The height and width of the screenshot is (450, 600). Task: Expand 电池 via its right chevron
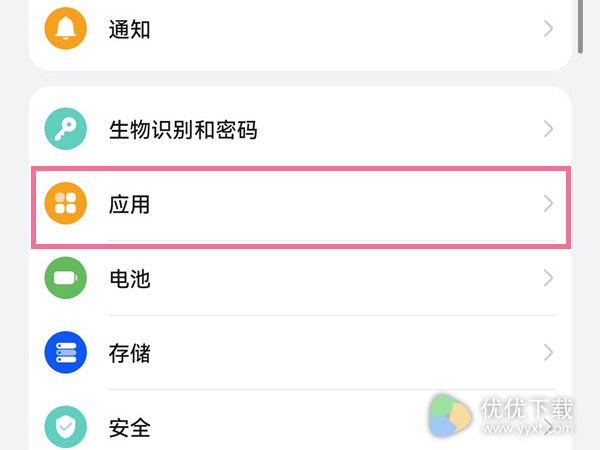point(548,278)
